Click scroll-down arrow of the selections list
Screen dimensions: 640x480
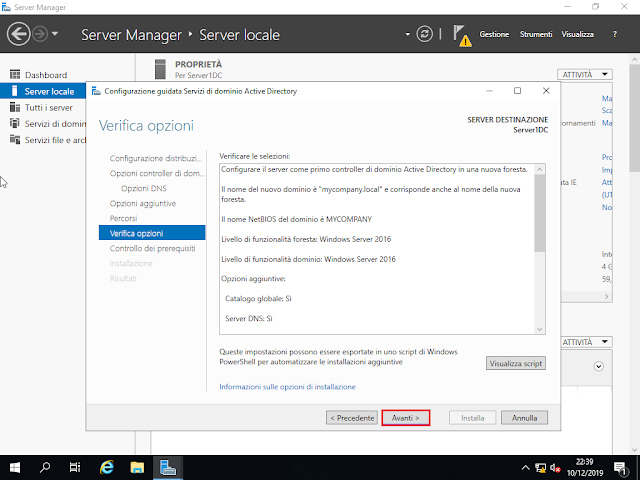540,329
